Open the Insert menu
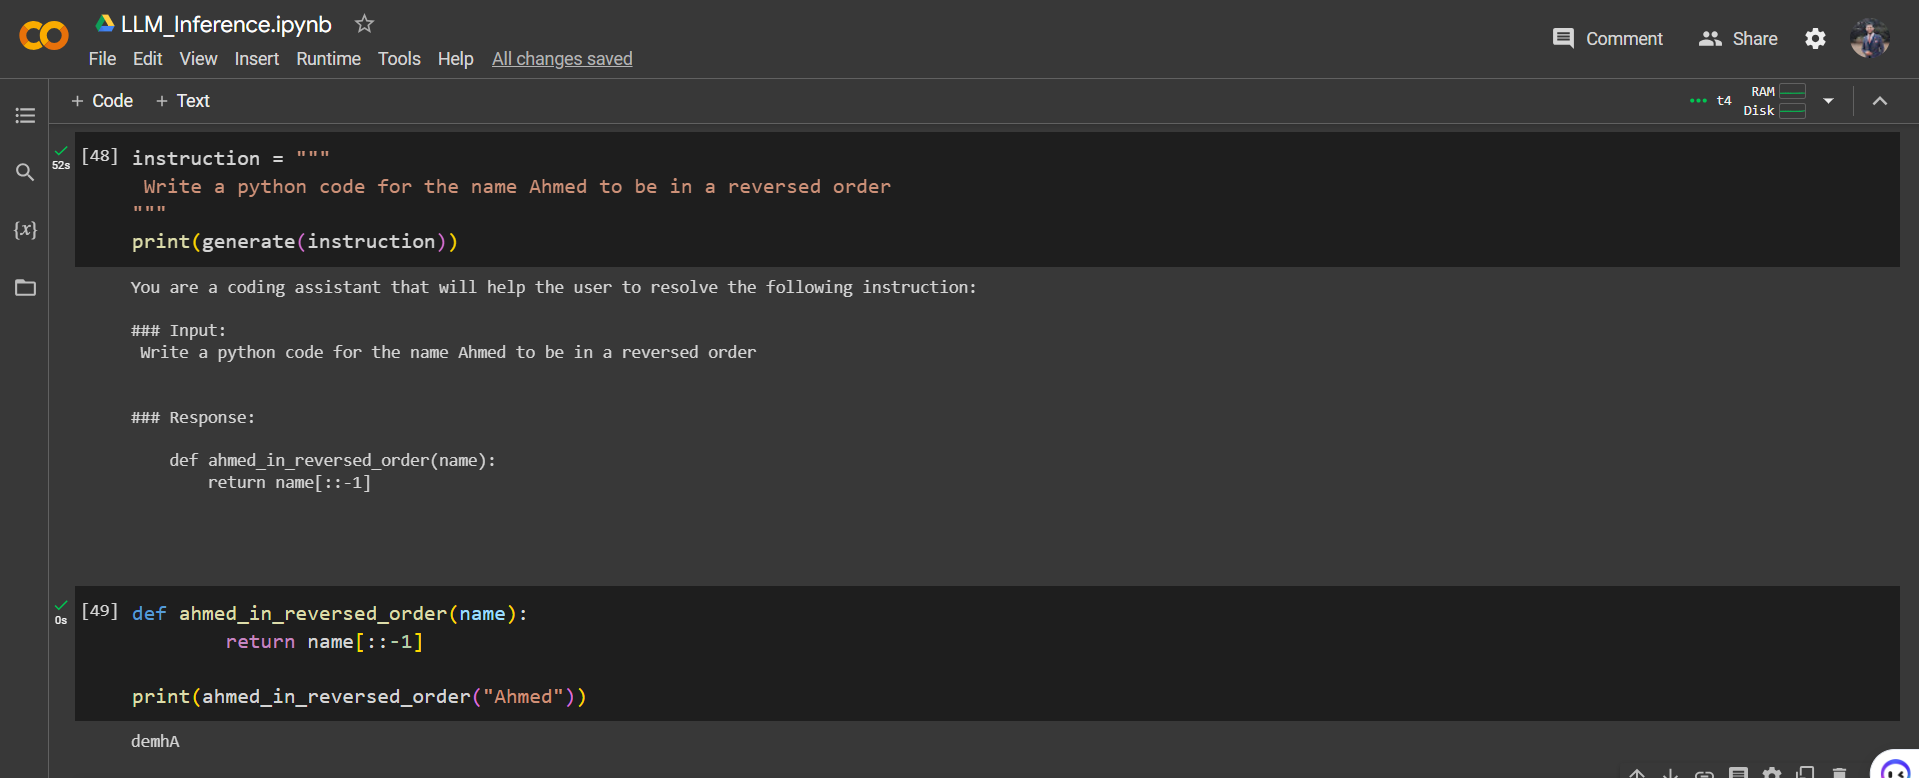This screenshot has height=778, width=1919. pos(256,59)
